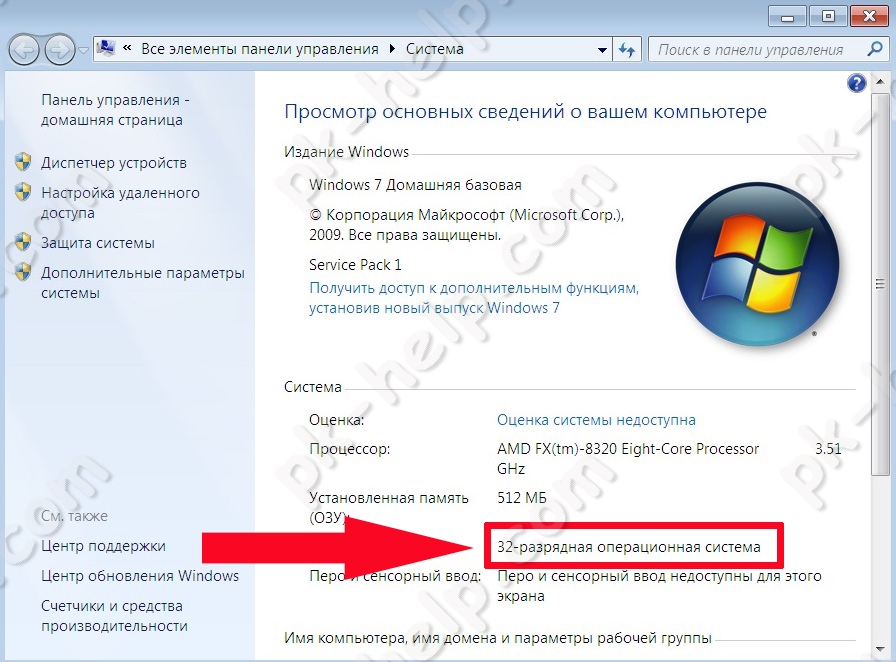Click shield icon beside 'Дополнительные параметры системы'
Viewport: 896px width, 662px height.
coord(23,272)
